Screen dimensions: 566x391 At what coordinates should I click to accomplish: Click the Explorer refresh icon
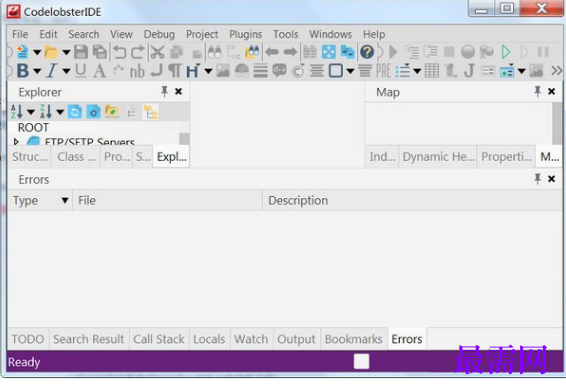click(75, 112)
